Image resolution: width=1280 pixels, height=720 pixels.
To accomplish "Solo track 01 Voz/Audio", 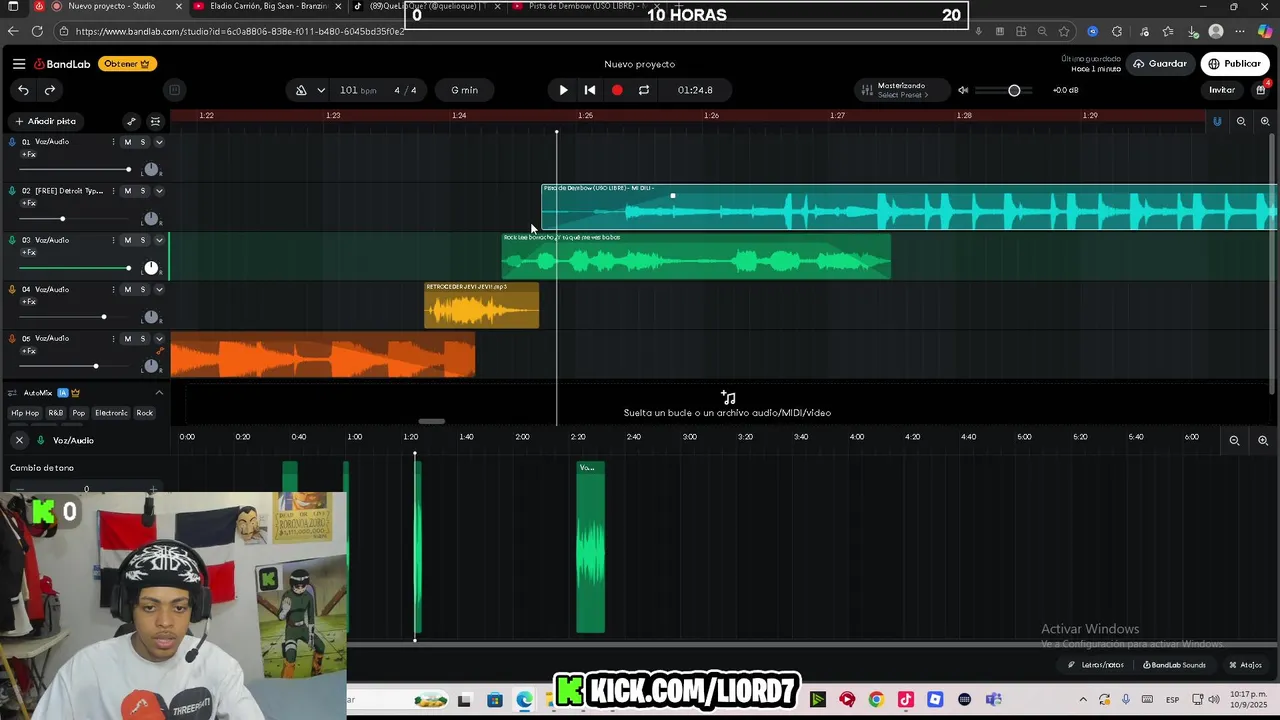I will [142, 142].
